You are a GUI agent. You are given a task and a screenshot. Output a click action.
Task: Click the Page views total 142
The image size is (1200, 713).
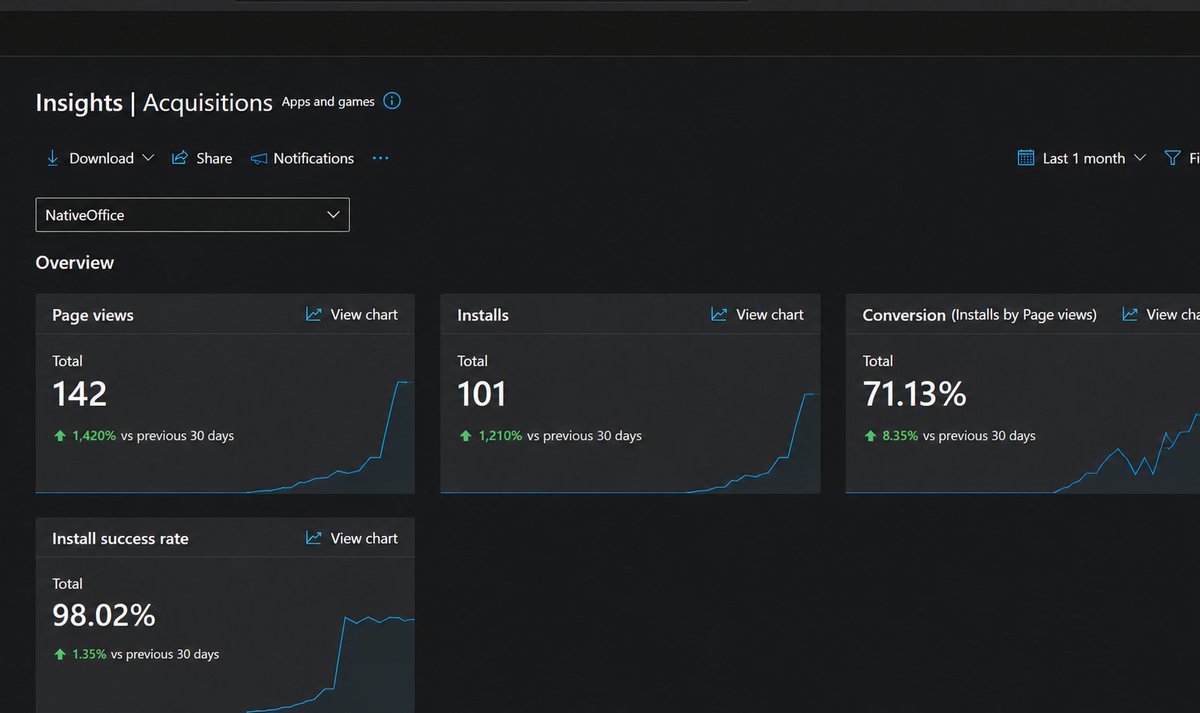pos(80,394)
